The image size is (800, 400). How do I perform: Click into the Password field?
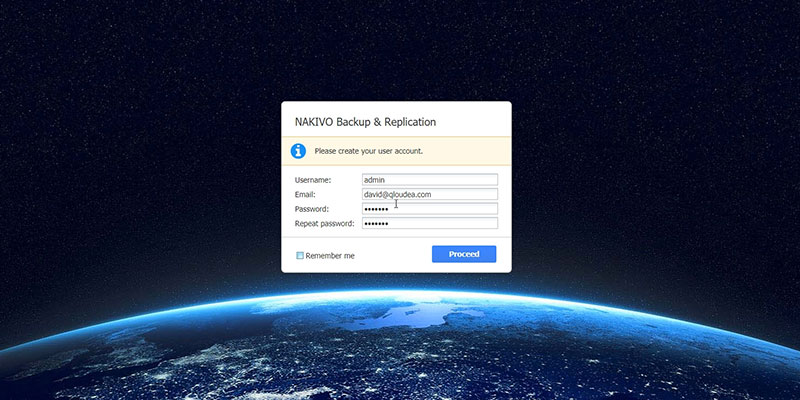(x=430, y=209)
